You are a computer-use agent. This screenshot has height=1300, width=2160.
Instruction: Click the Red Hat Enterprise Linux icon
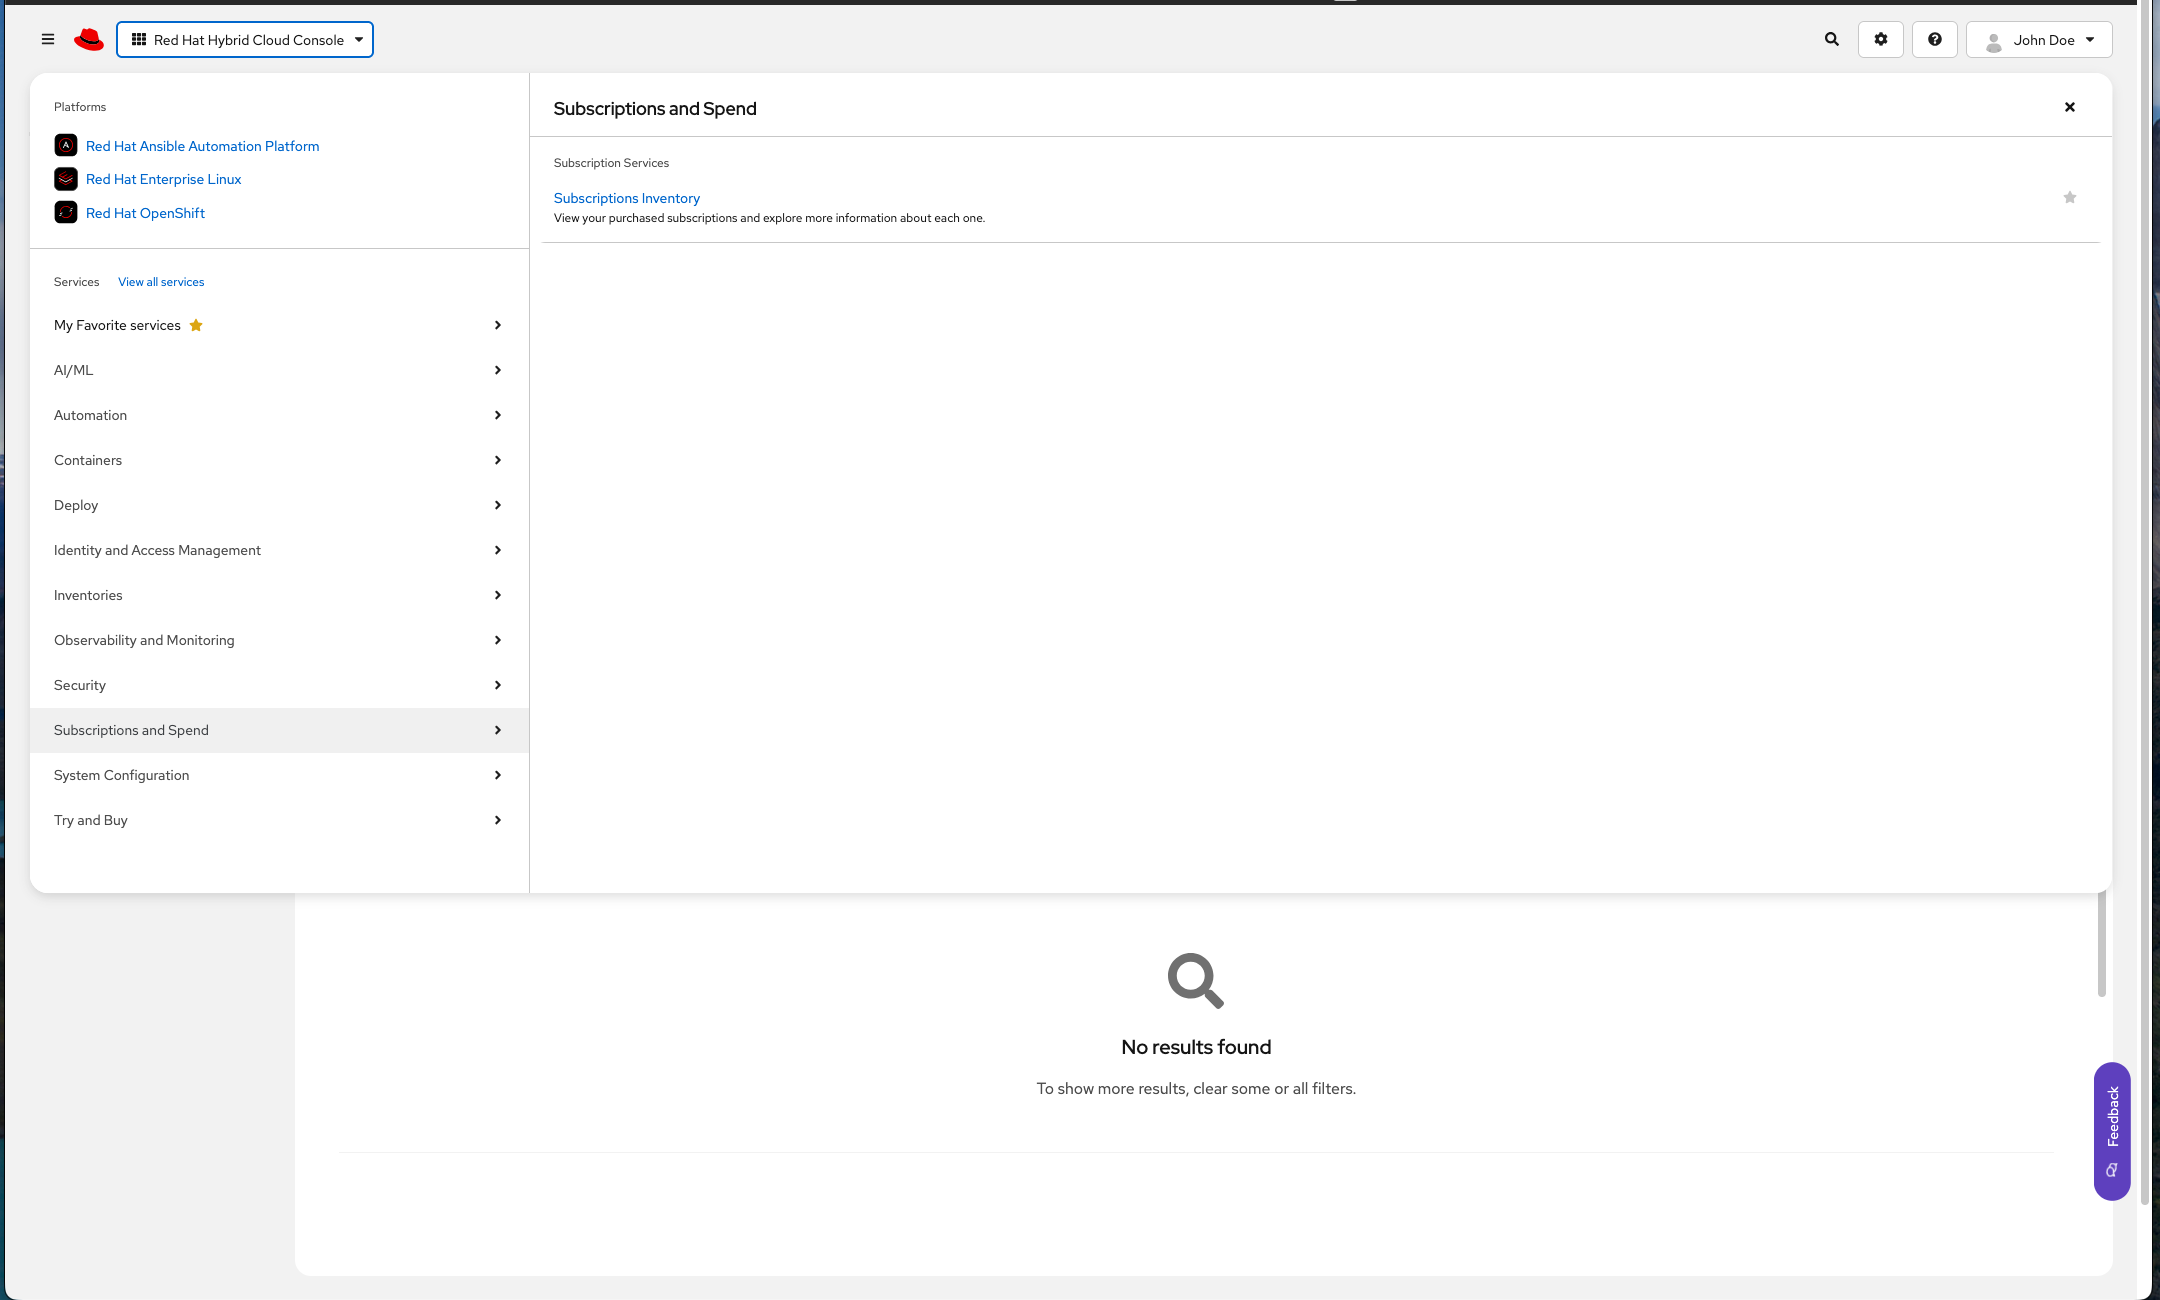coord(66,179)
